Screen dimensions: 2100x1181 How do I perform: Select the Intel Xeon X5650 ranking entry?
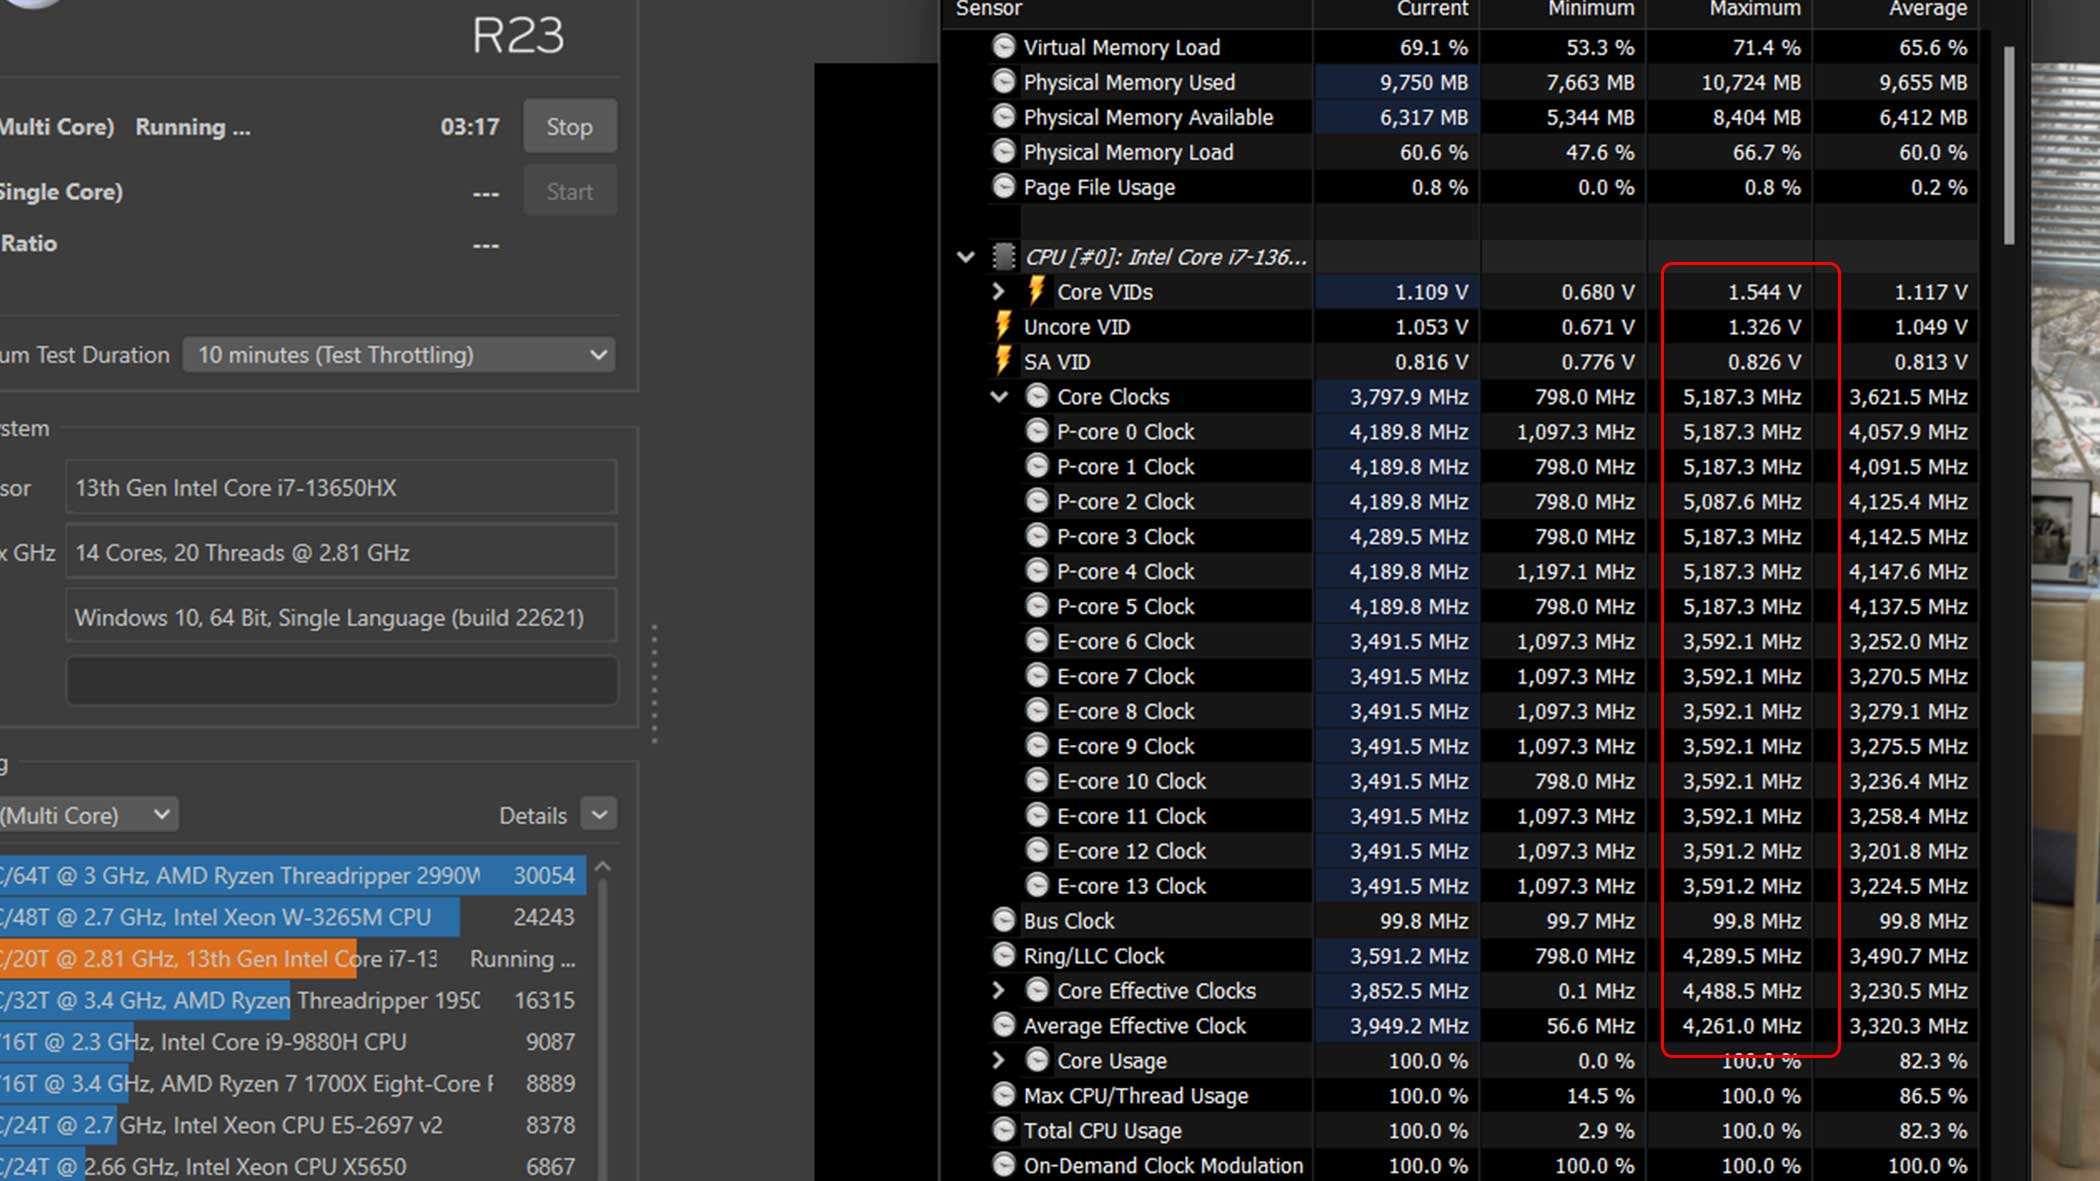293,1166
